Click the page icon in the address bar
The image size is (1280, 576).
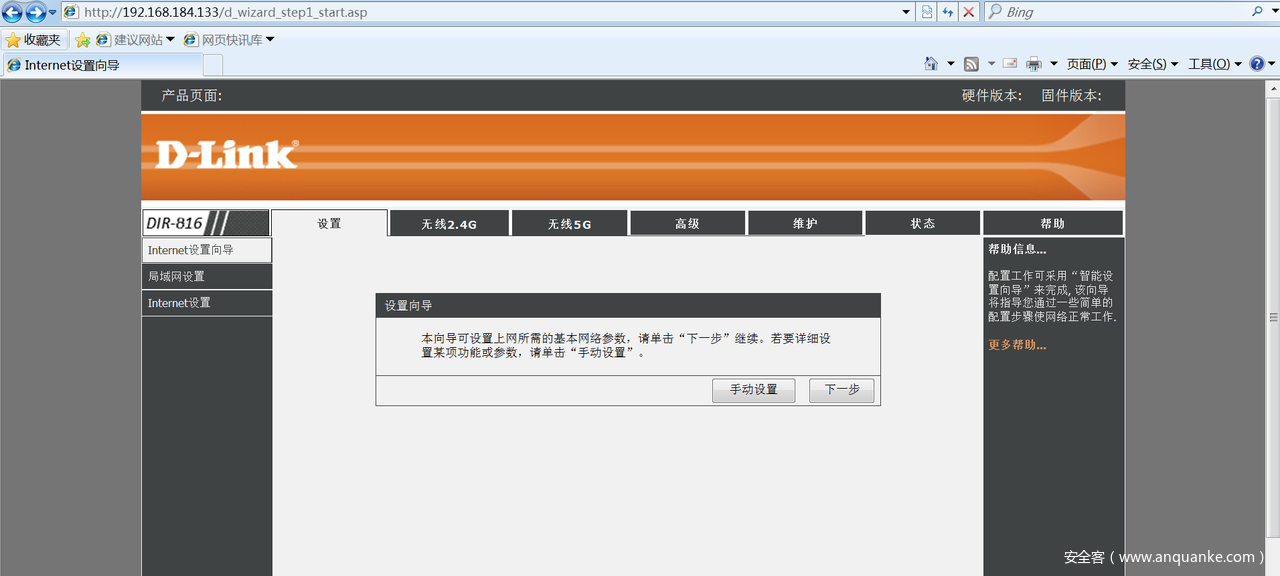pyautogui.click(x=71, y=12)
